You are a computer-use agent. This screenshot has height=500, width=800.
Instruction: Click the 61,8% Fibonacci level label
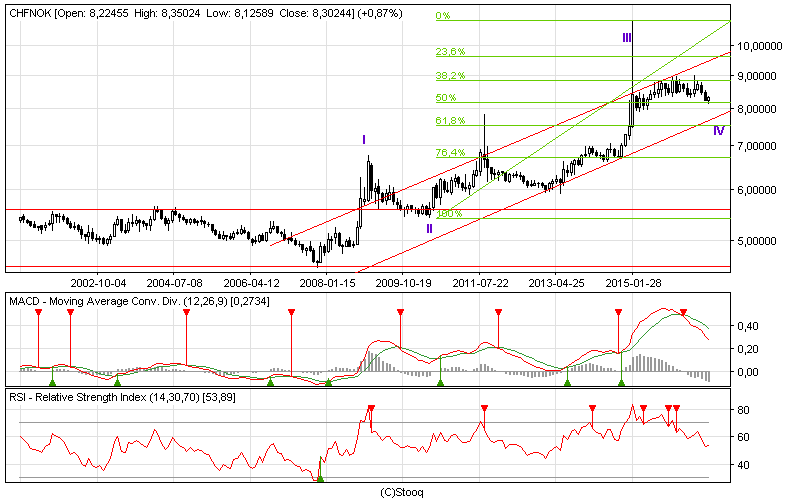point(450,120)
